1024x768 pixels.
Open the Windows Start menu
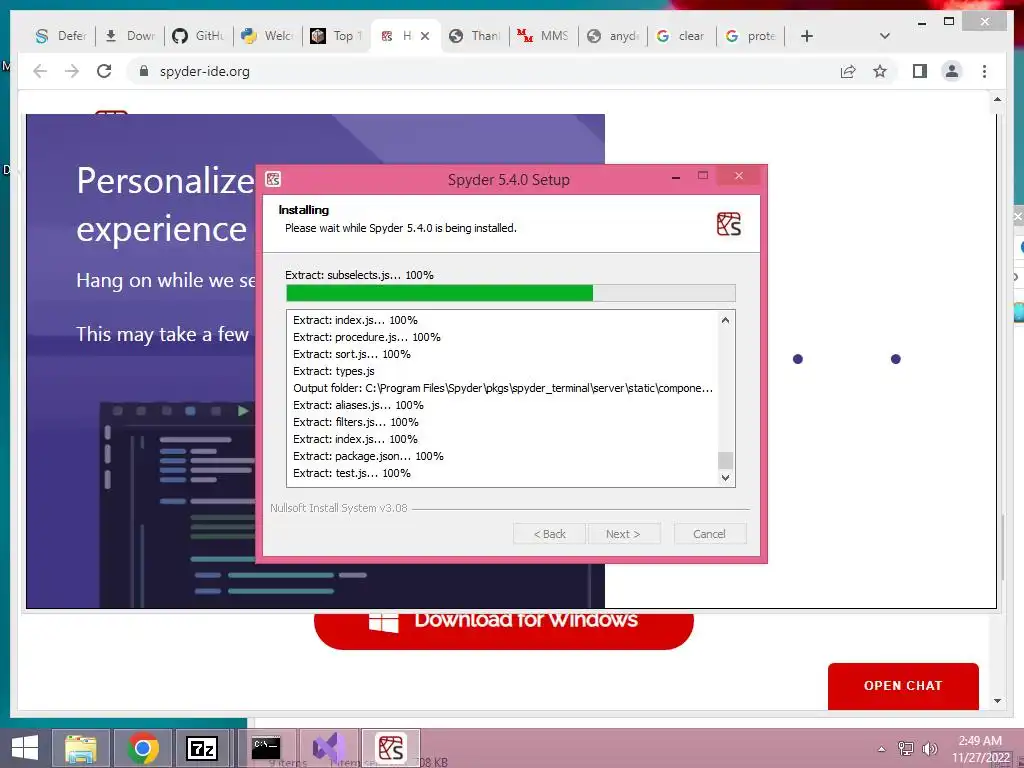[x=25, y=748]
